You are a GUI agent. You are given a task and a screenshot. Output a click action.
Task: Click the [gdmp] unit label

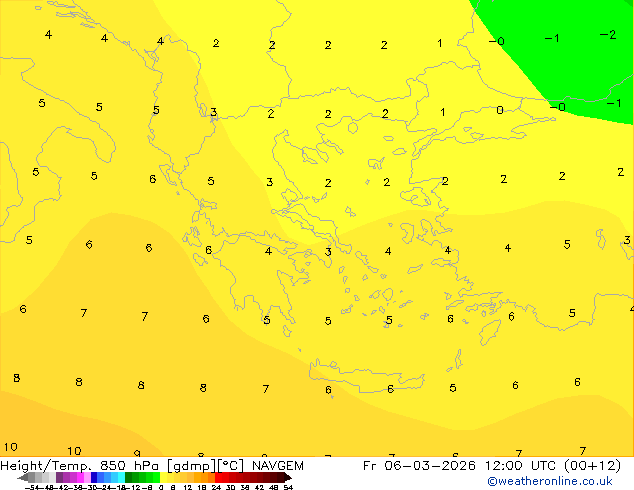tap(191, 466)
